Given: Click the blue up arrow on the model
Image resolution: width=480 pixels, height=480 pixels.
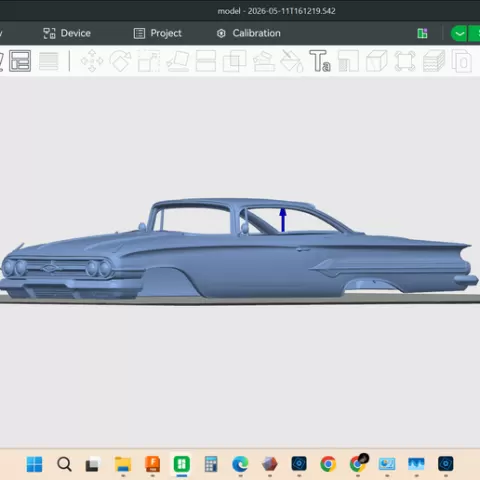Looking at the screenshot, I should pos(283,220).
